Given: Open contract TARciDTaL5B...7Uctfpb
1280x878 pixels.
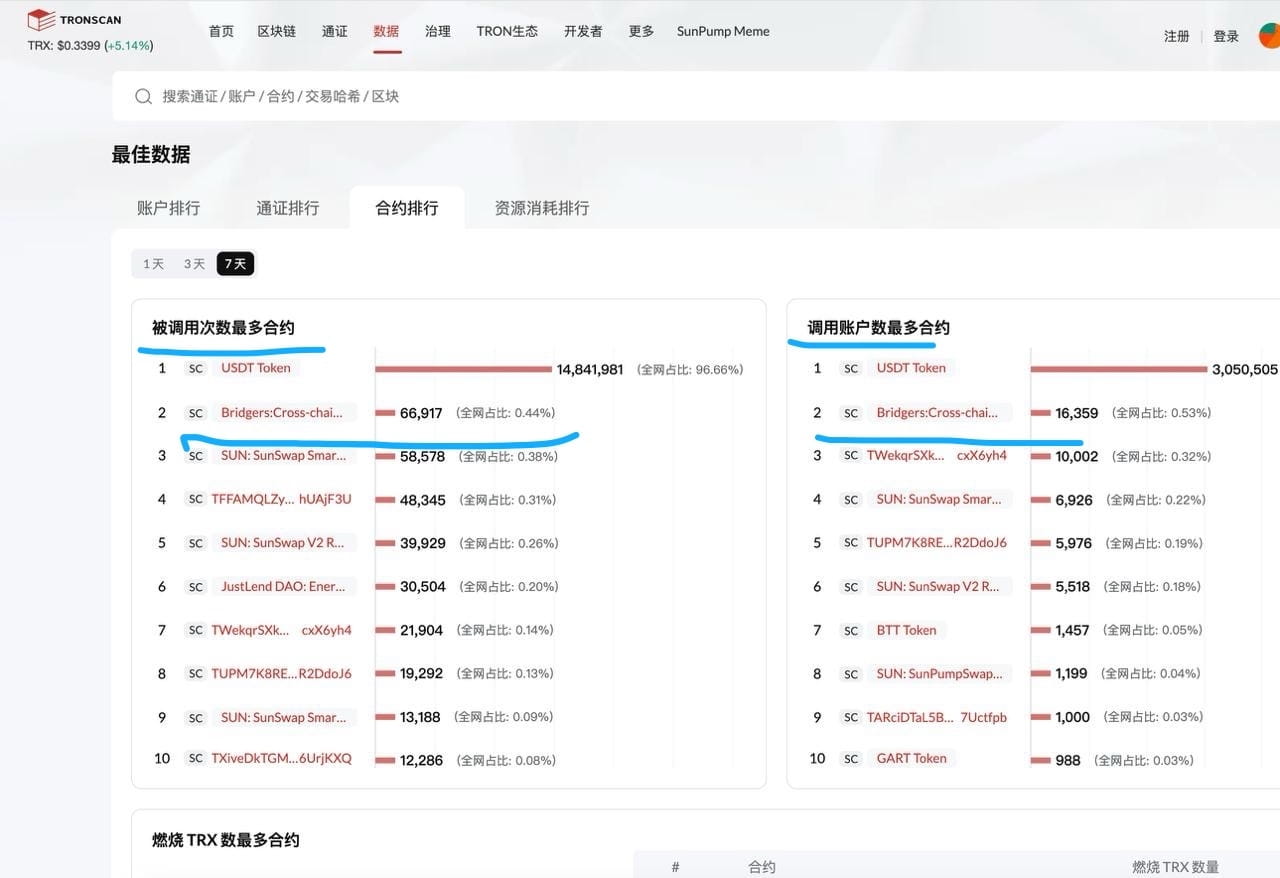Looking at the screenshot, I should tap(937, 718).
